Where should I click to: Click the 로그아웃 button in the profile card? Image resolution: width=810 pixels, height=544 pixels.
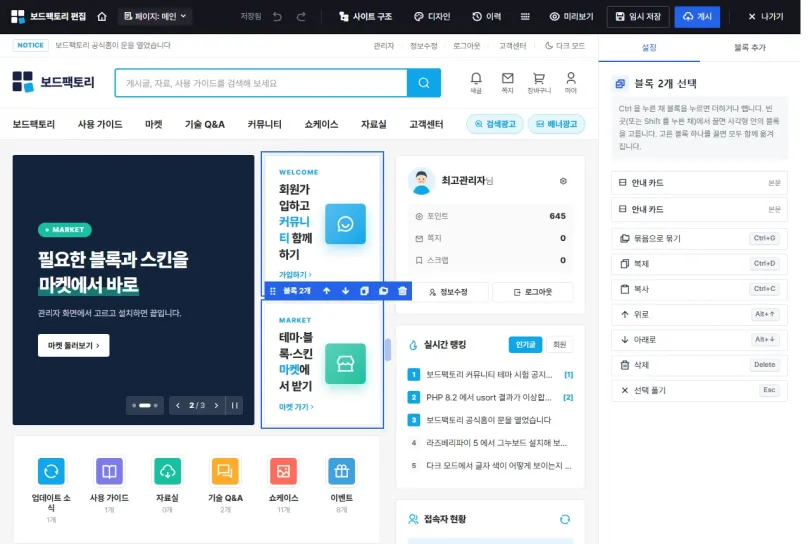(533, 292)
